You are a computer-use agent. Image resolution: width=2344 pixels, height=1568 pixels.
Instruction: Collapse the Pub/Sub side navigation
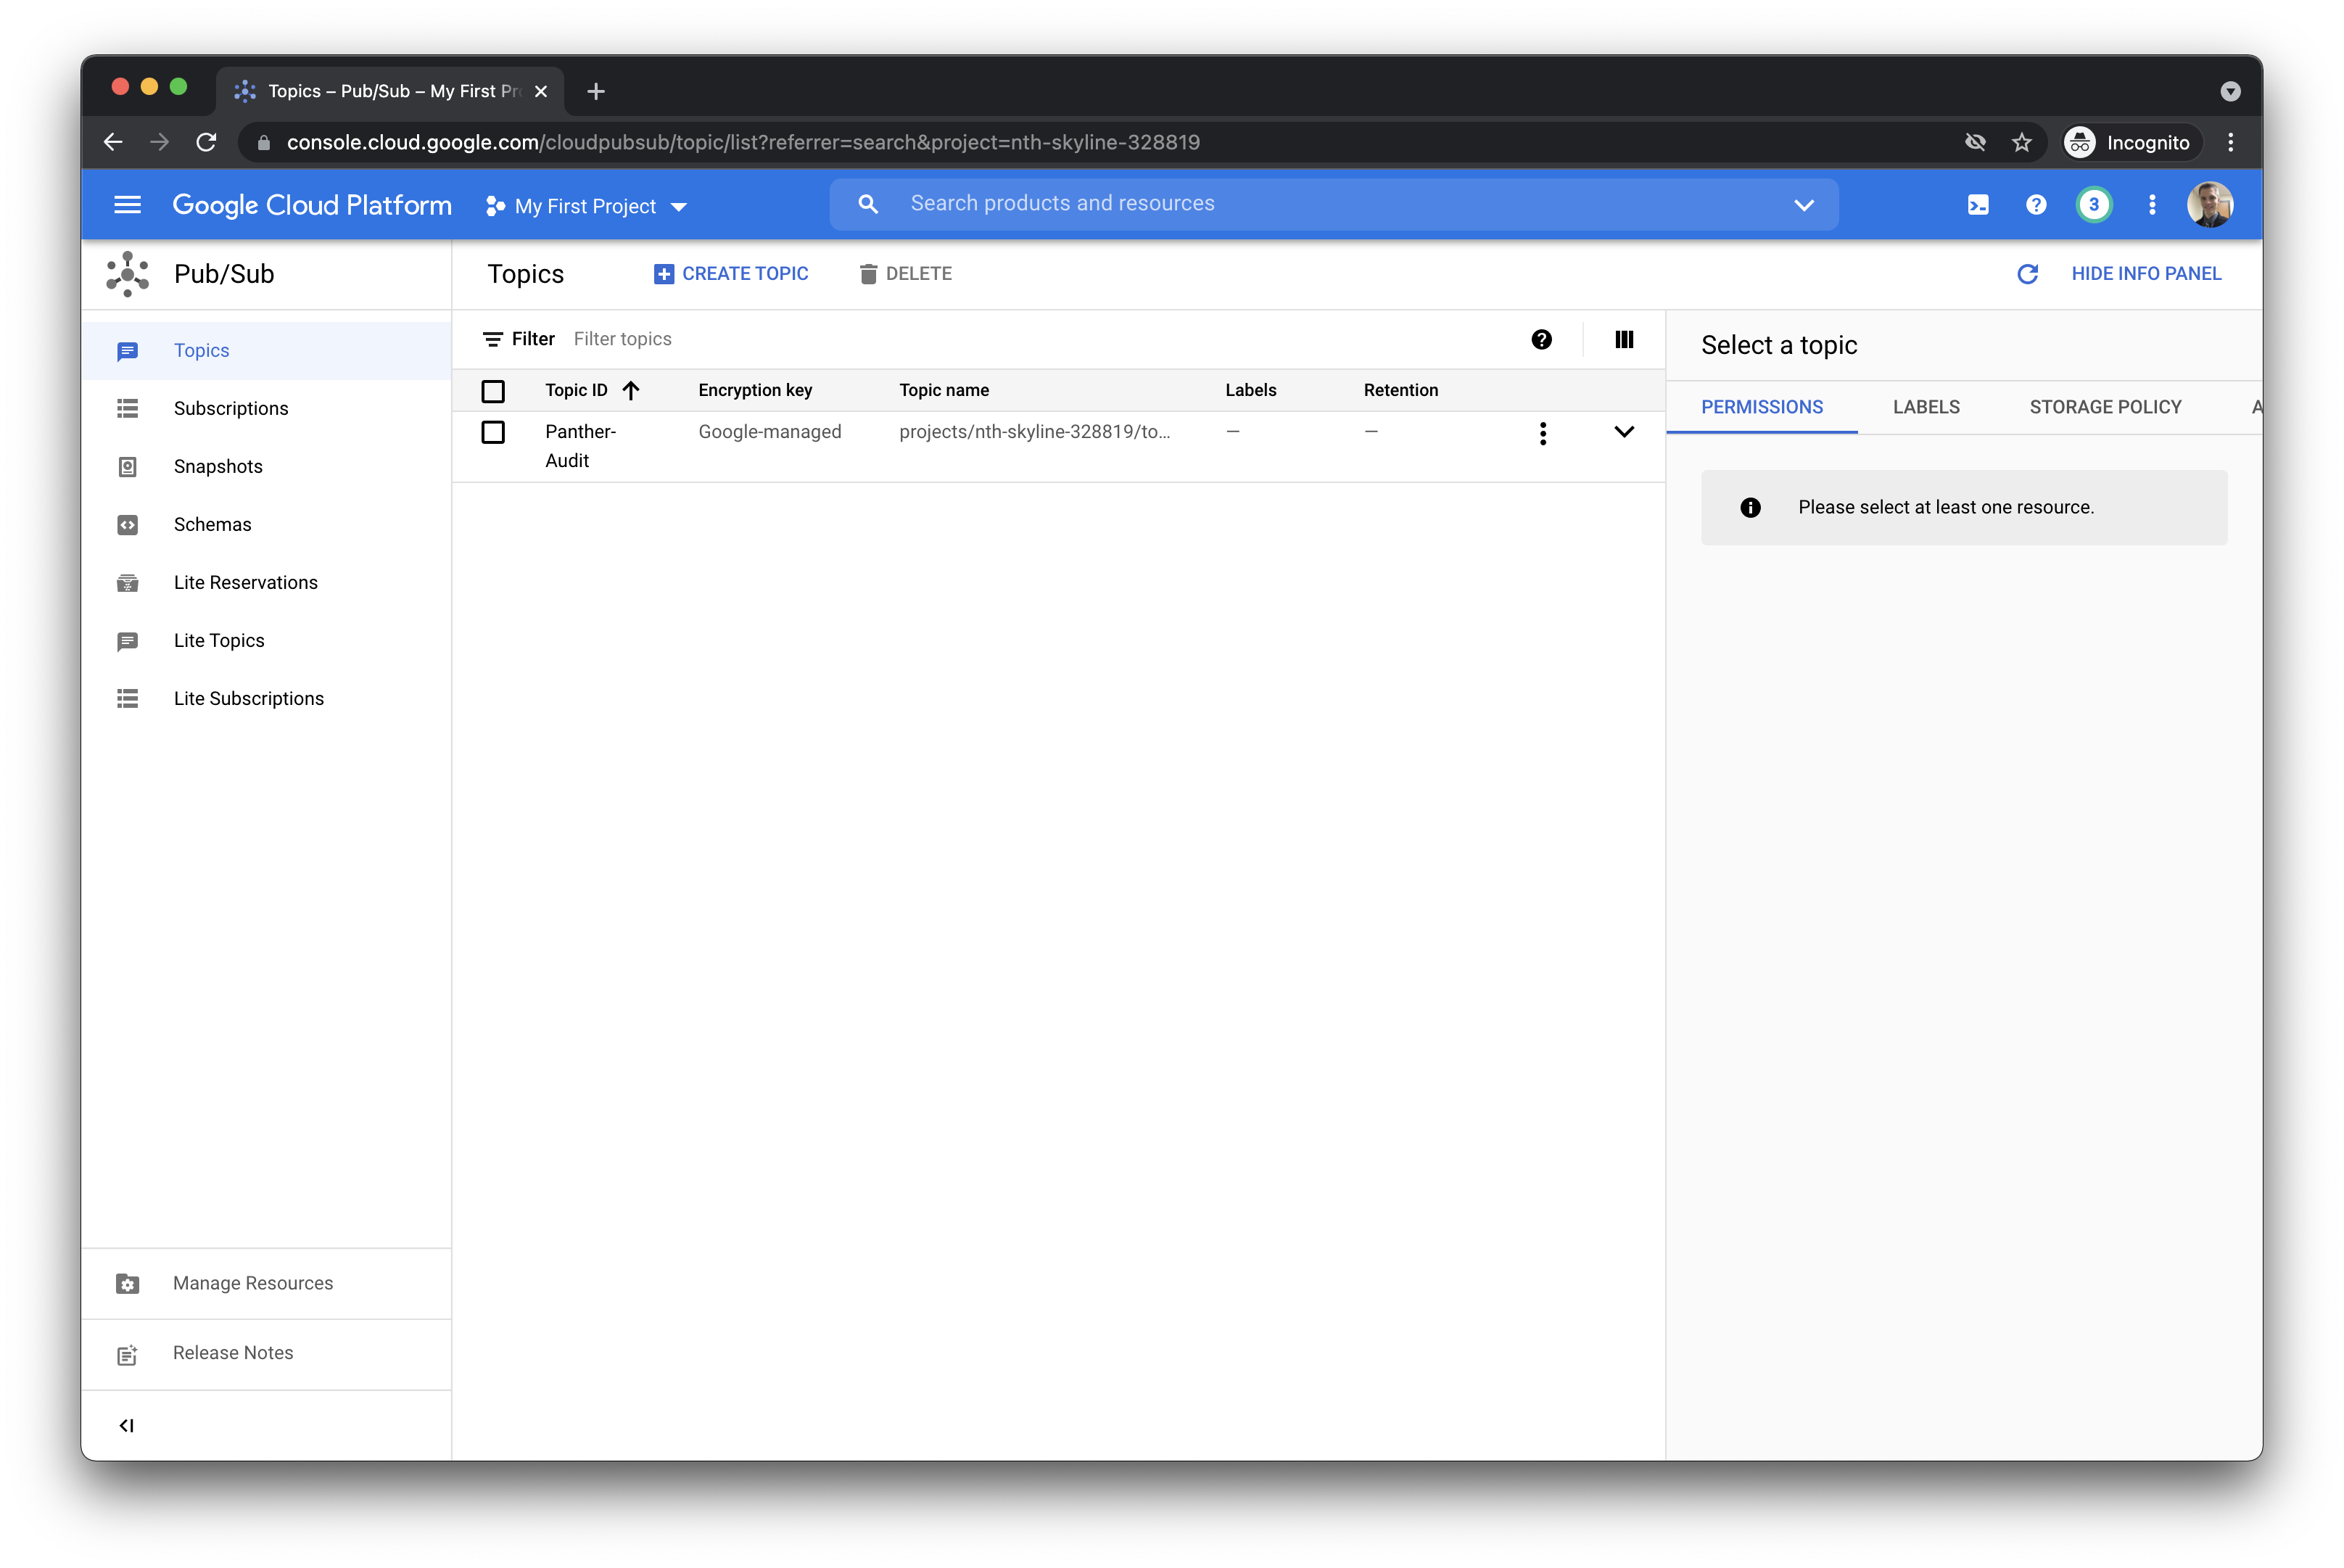tap(126, 1425)
